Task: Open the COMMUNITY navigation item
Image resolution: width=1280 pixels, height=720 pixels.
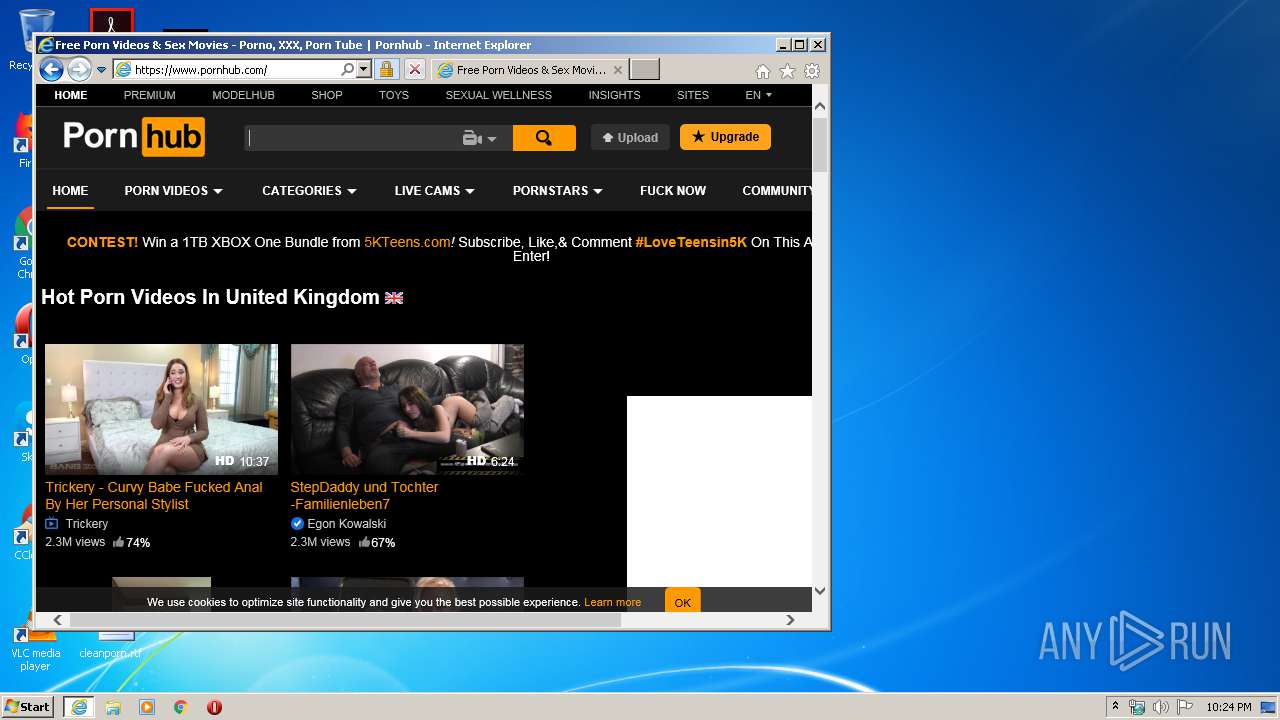Action: (777, 191)
